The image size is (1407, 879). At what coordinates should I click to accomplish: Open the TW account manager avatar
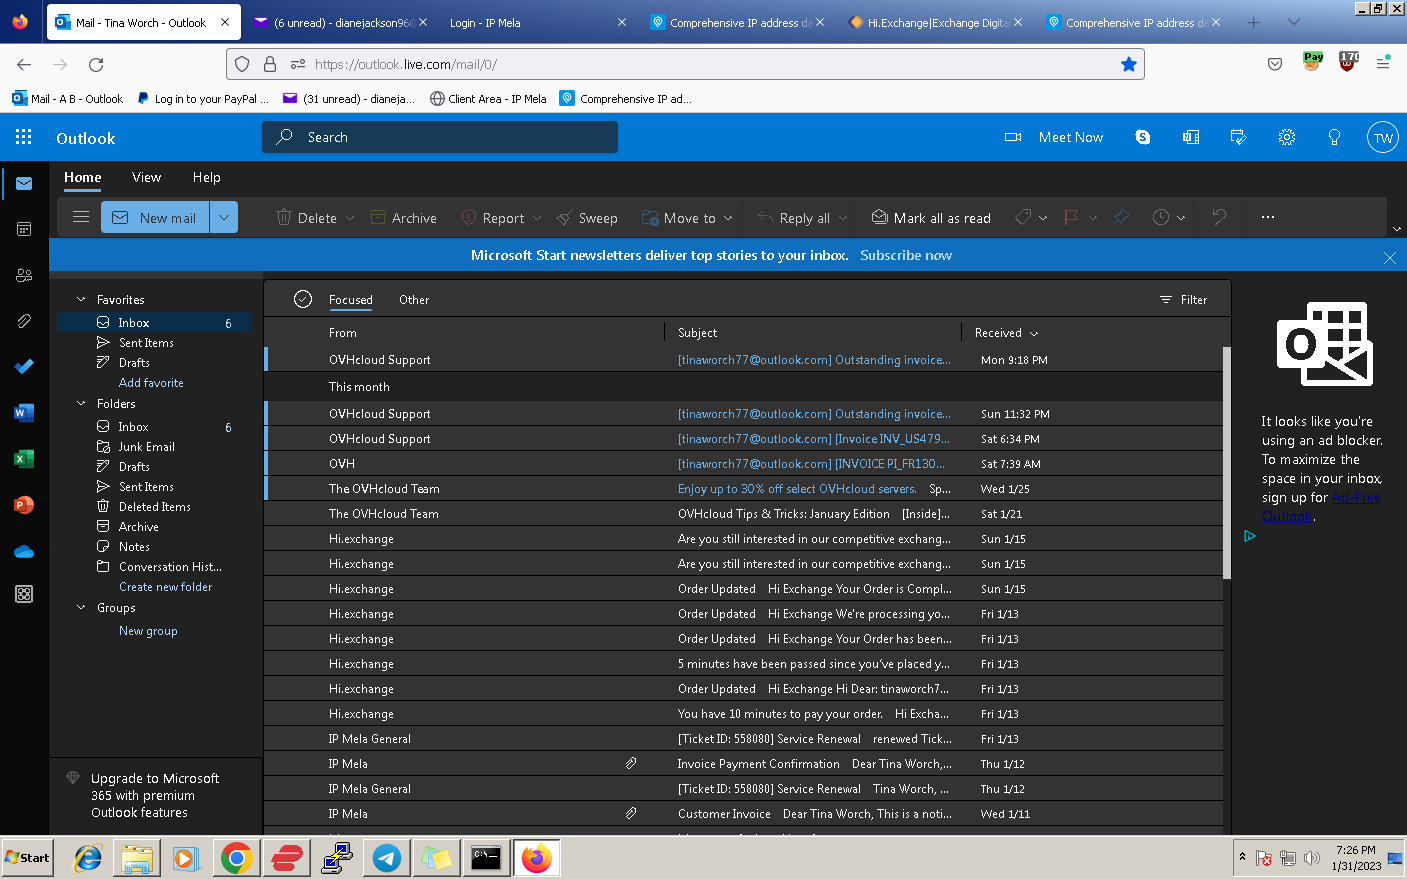pyautogui.click(x=1383, y=138)
